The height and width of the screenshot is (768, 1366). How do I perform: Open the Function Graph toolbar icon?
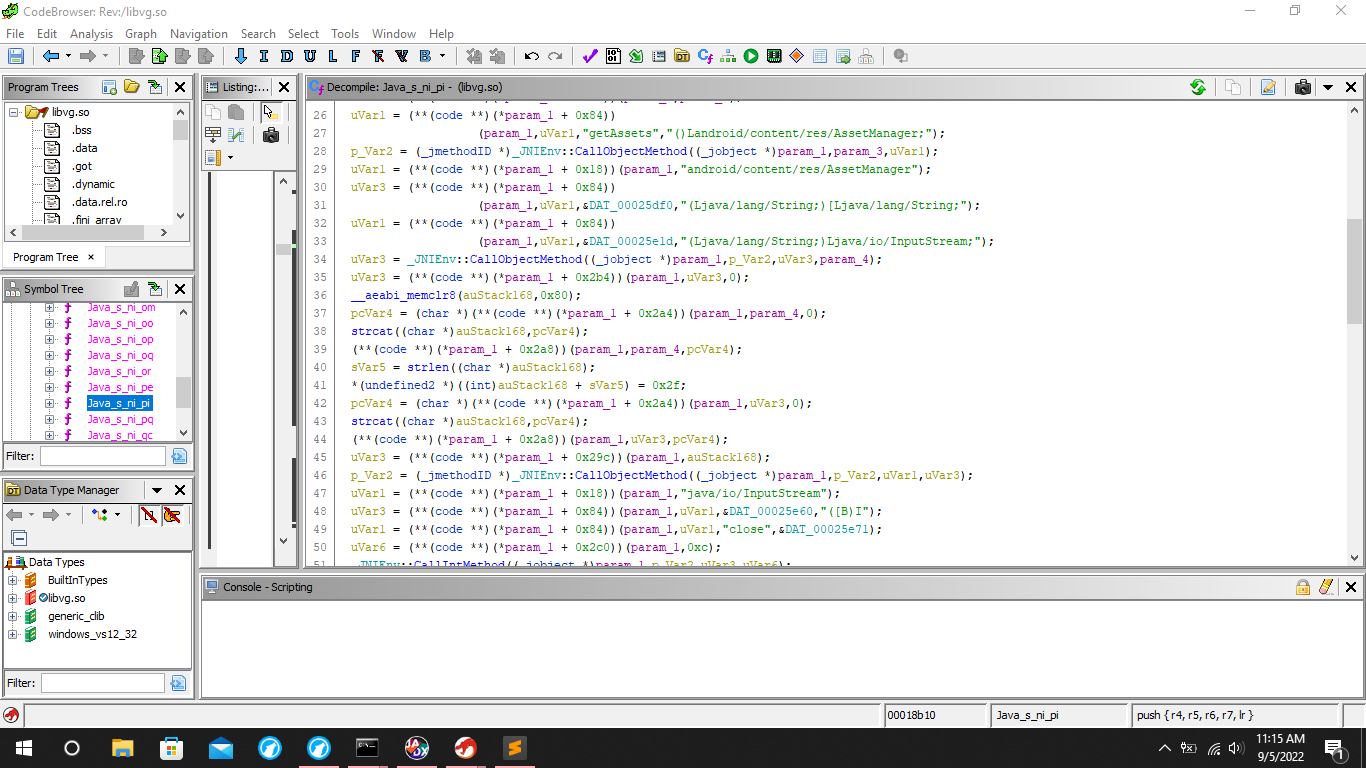[x=728, y=57]
